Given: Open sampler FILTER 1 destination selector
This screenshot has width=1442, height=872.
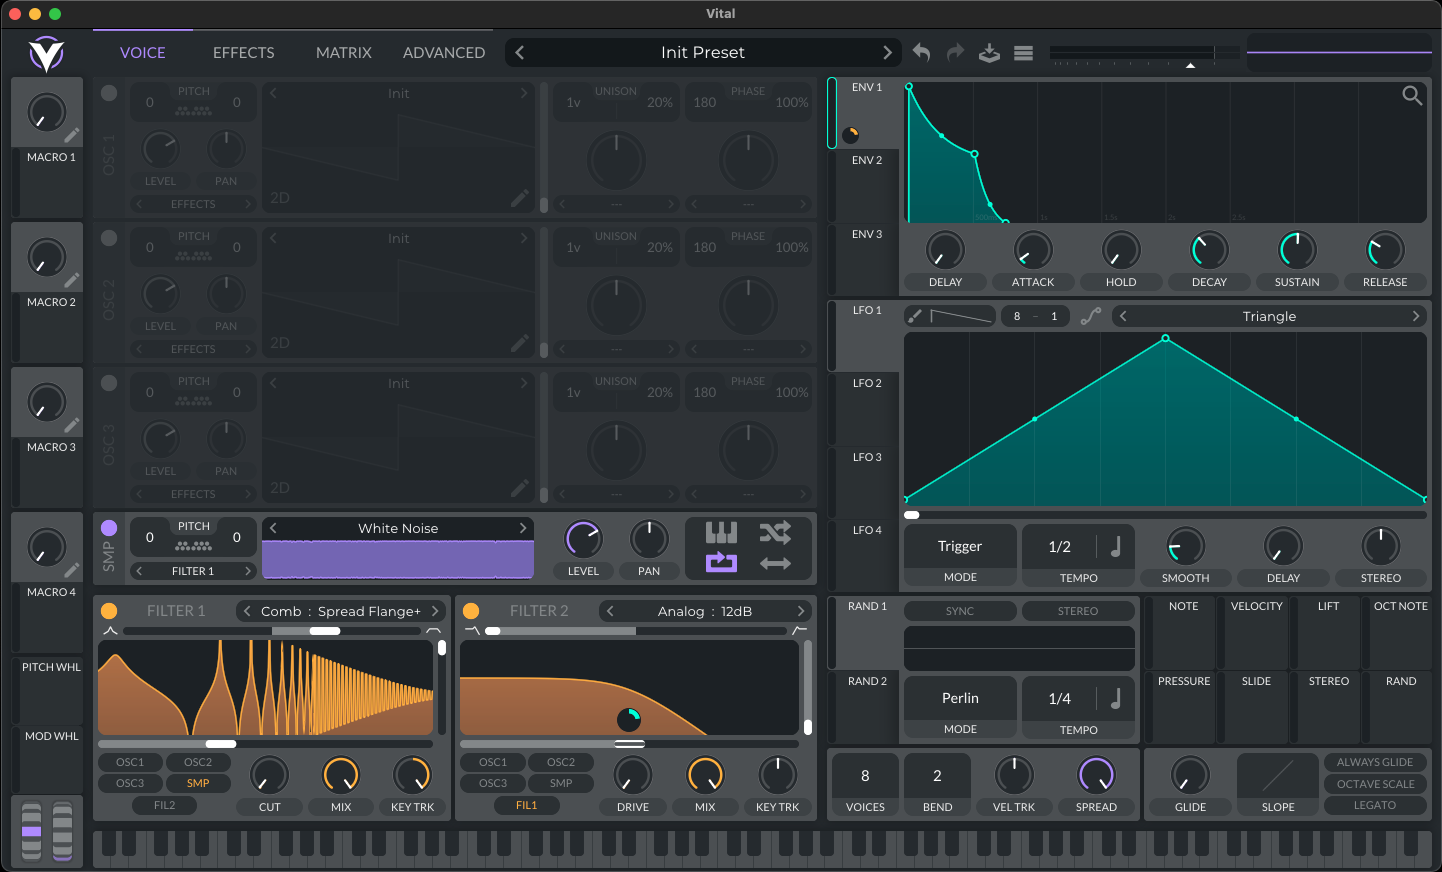Looking at the screenshot, I should tap(193, 571).
